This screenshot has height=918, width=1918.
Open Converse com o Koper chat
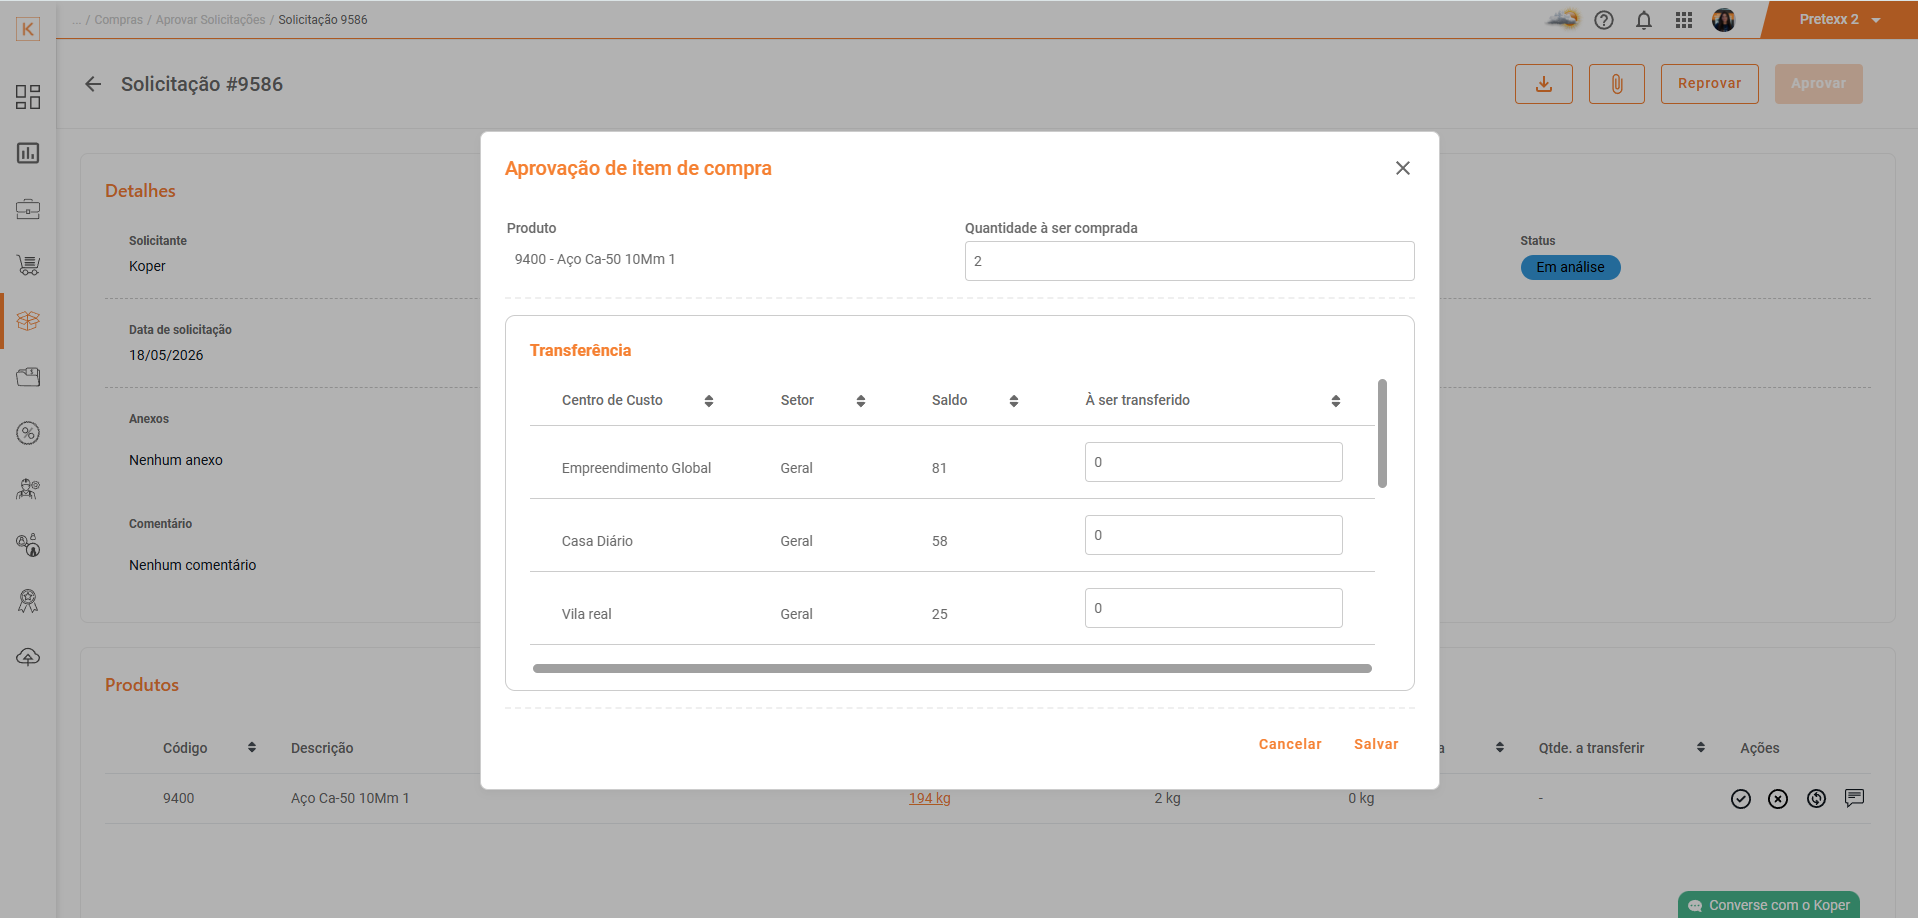(1769, 905)
